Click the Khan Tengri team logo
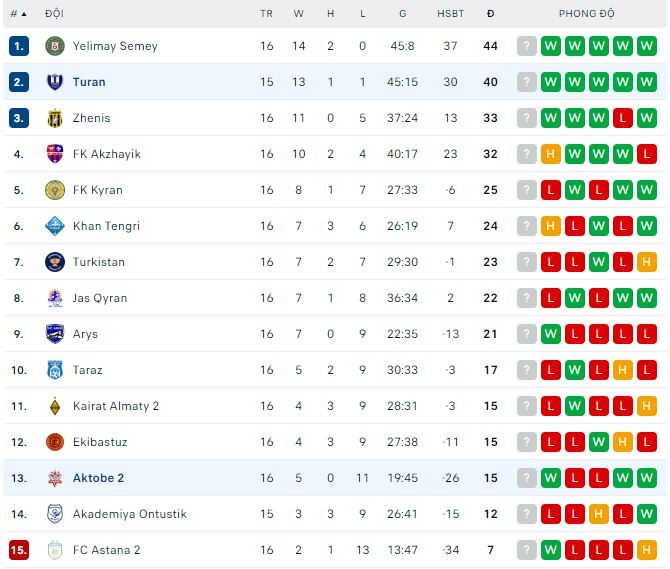The width and height of the screenshot is (670, 569). pos(55,226)
